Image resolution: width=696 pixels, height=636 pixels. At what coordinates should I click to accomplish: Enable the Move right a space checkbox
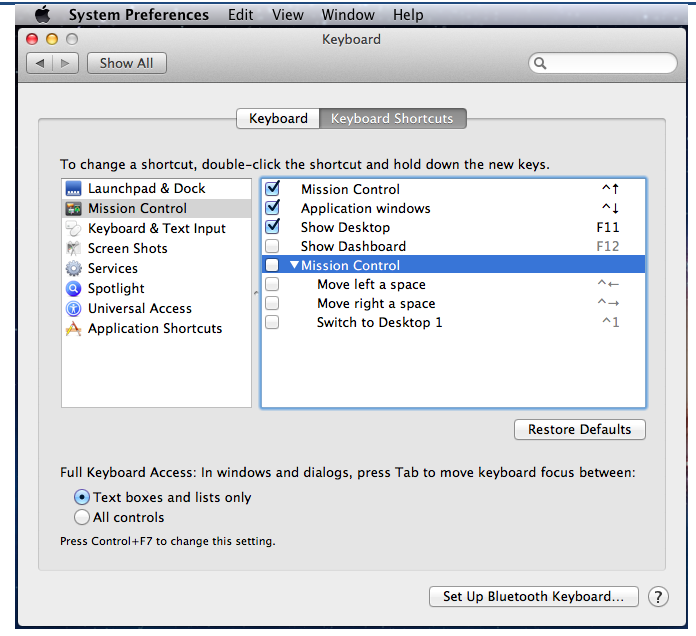click(272, 303)
